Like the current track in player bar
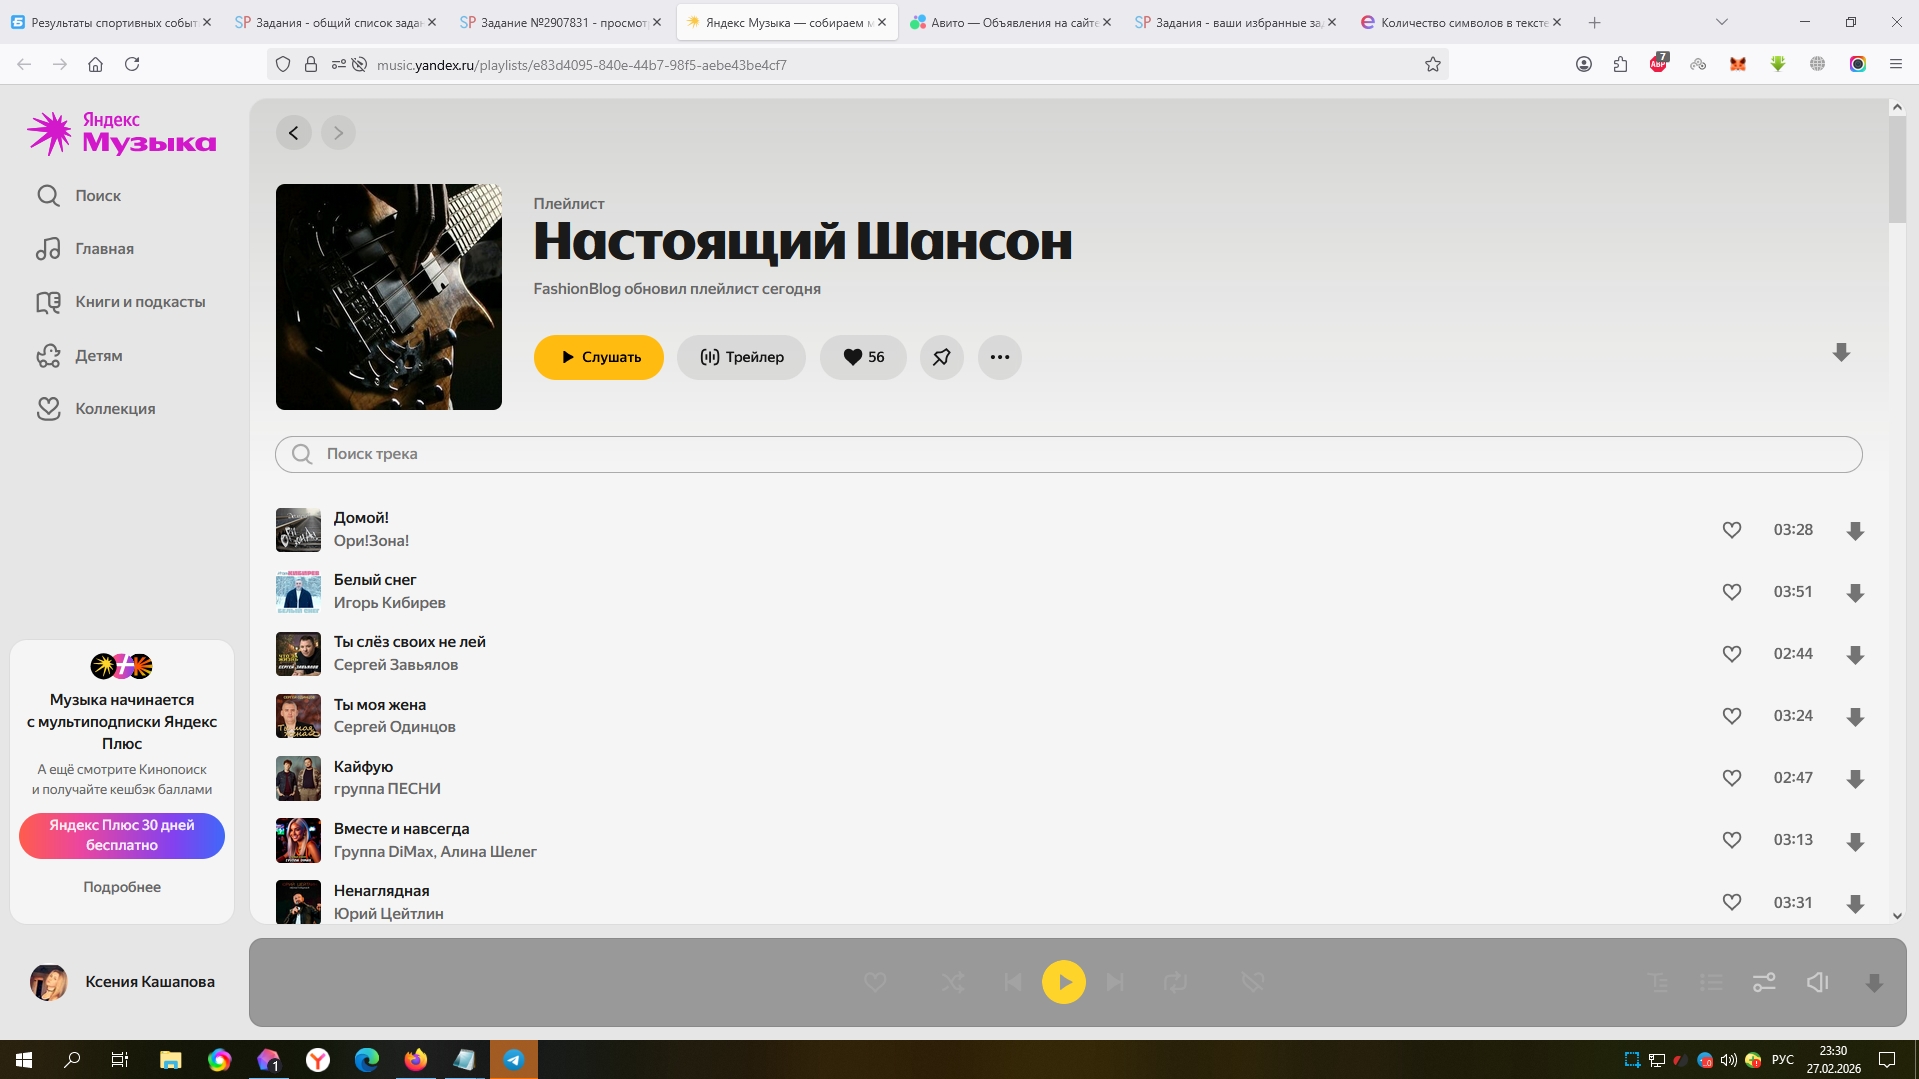This screenshot has width=1919, height=1079. 875,982
